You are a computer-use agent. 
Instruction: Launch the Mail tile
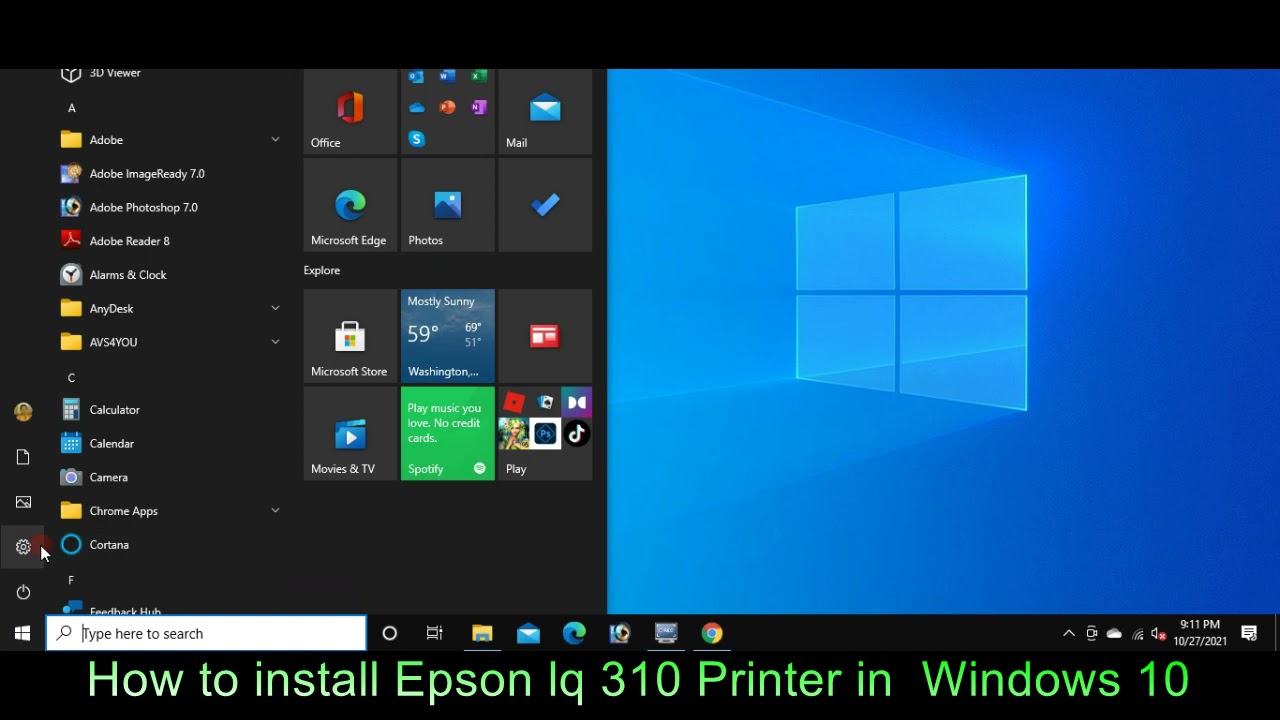point(545,111)
